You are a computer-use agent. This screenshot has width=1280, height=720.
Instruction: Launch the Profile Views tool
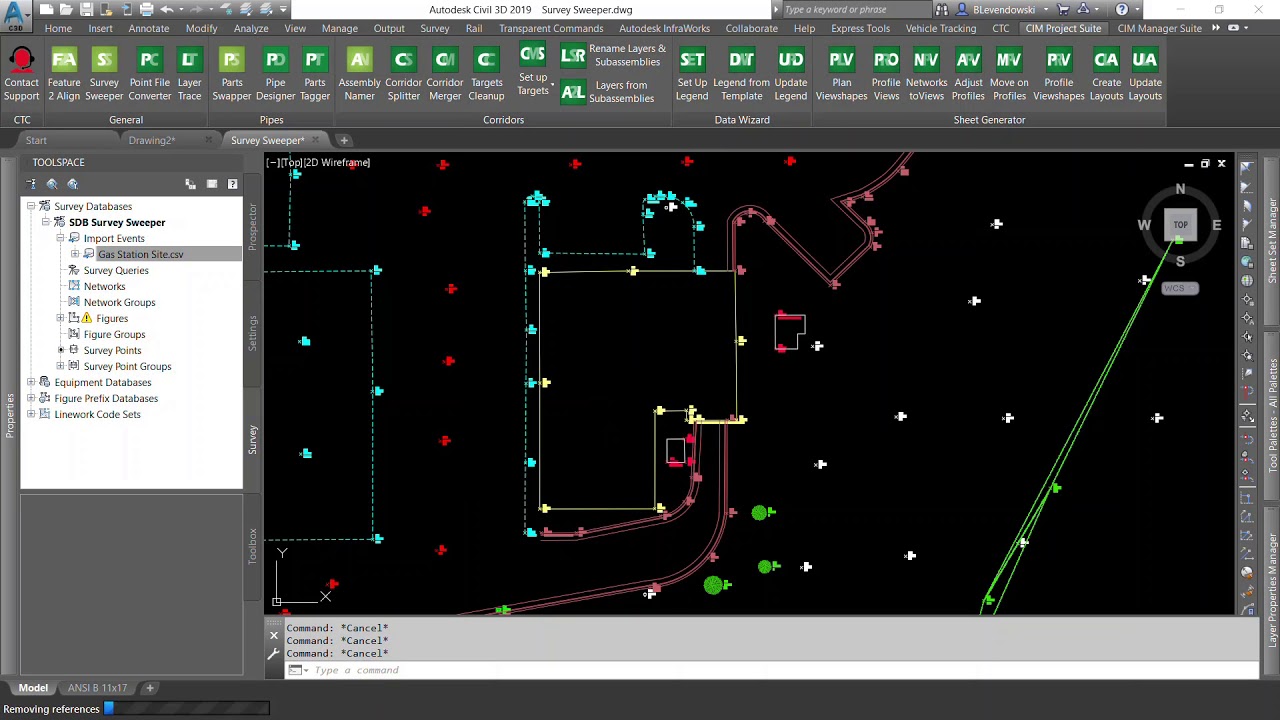pyautogui.click(x=886, y=75)
